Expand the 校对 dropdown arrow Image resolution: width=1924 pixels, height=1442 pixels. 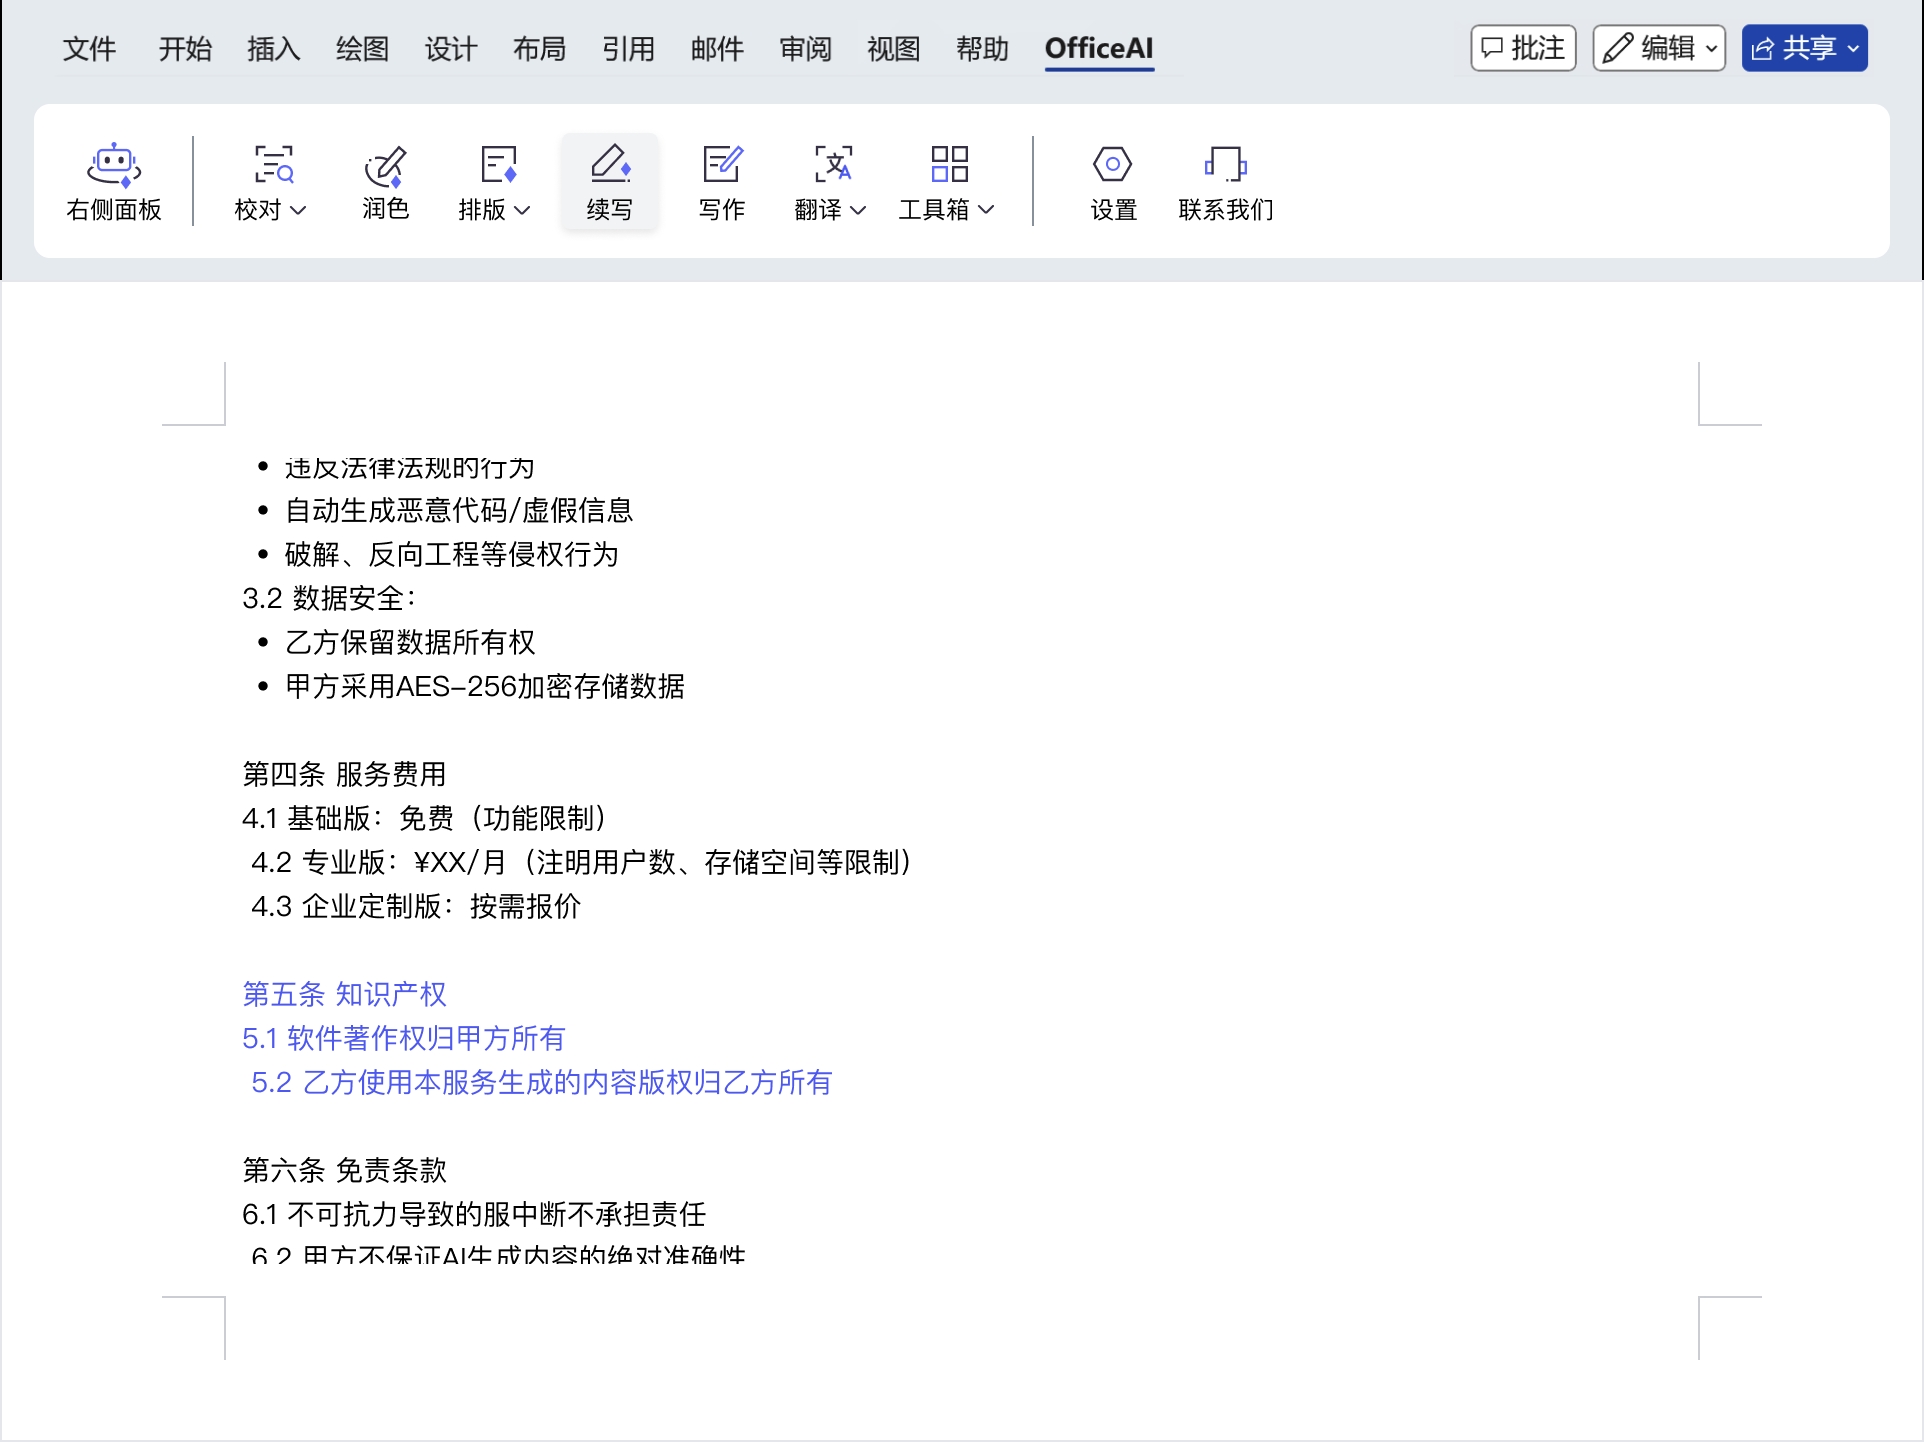(x=298, y=210)
